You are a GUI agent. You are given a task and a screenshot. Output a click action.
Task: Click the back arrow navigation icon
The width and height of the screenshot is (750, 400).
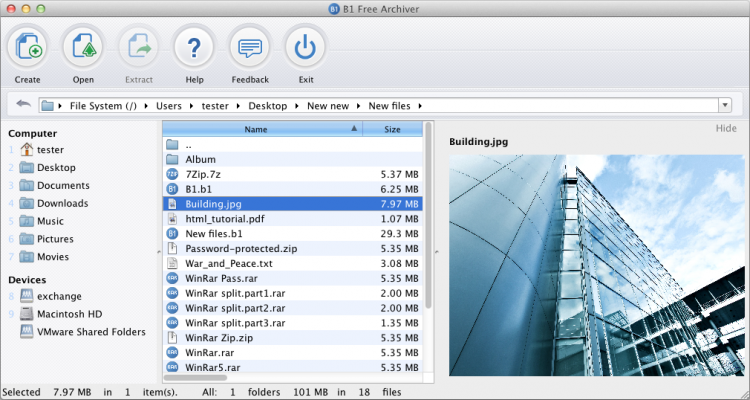23,105
